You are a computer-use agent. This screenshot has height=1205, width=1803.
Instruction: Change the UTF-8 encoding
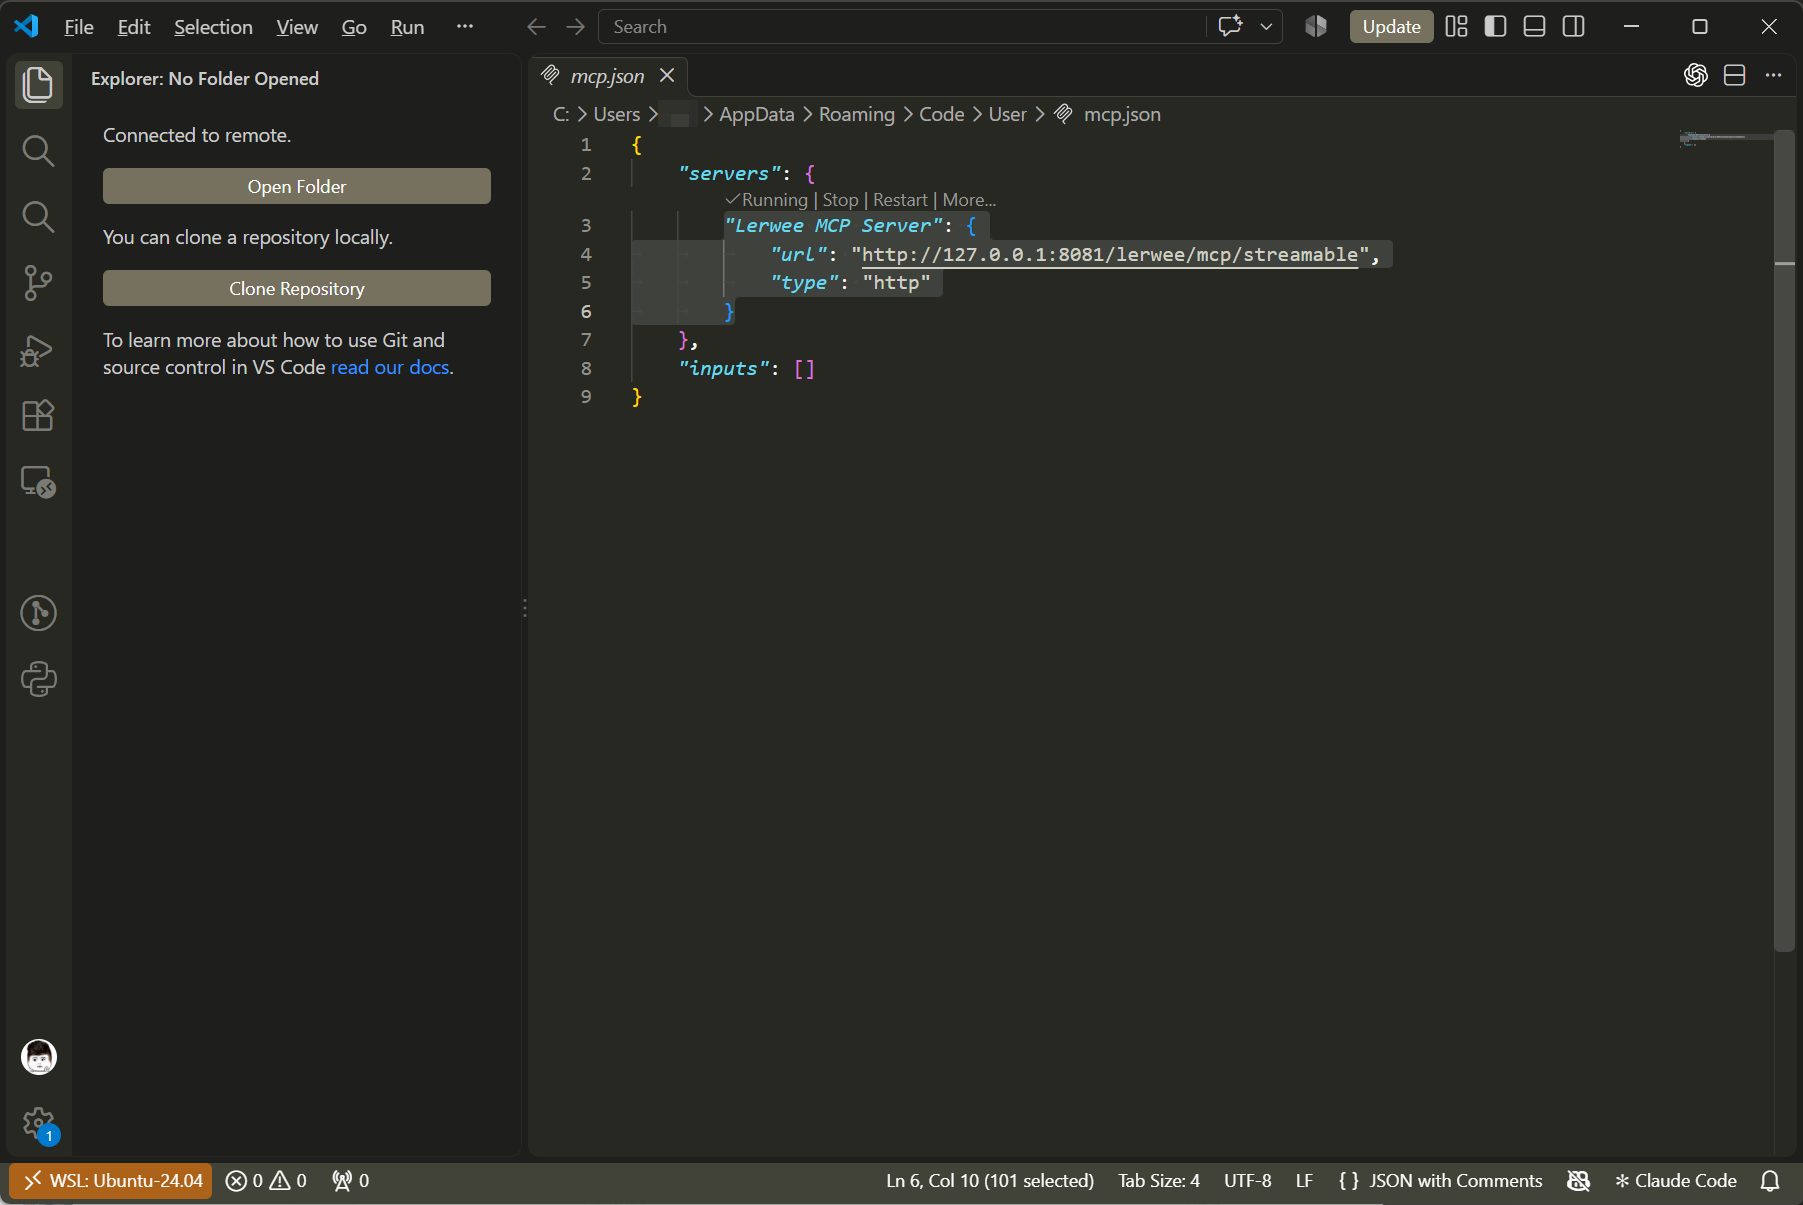pyautogui.click(x=1248, y=1181)
